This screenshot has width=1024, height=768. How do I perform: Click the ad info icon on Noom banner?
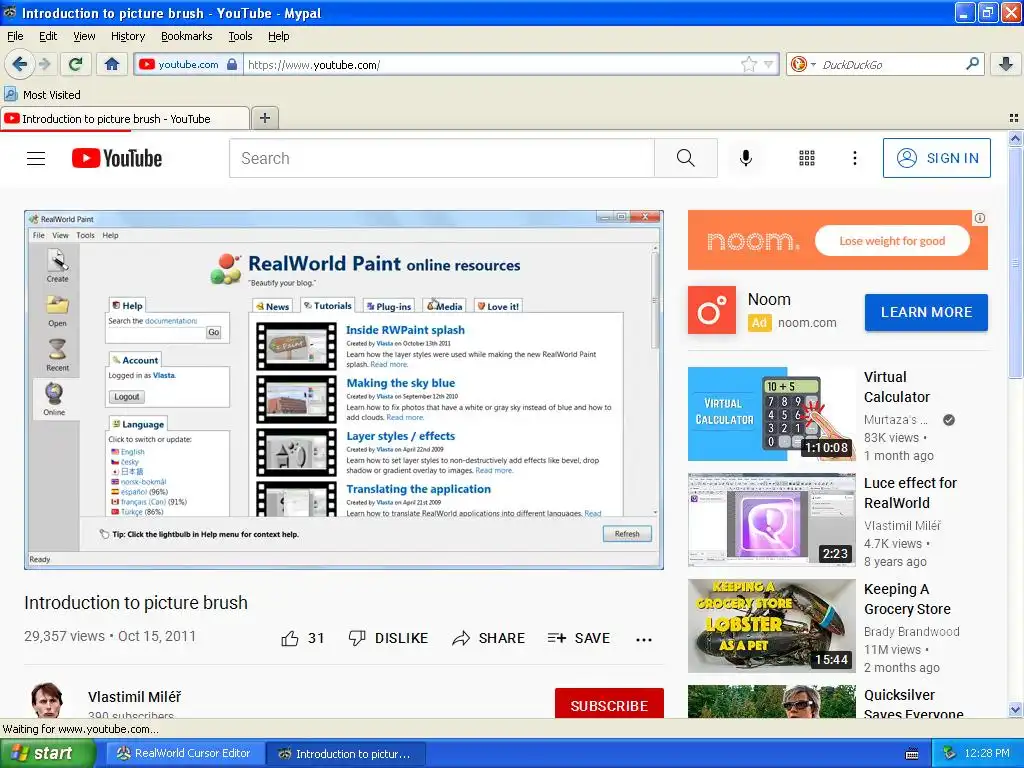(x=980, y=218)
